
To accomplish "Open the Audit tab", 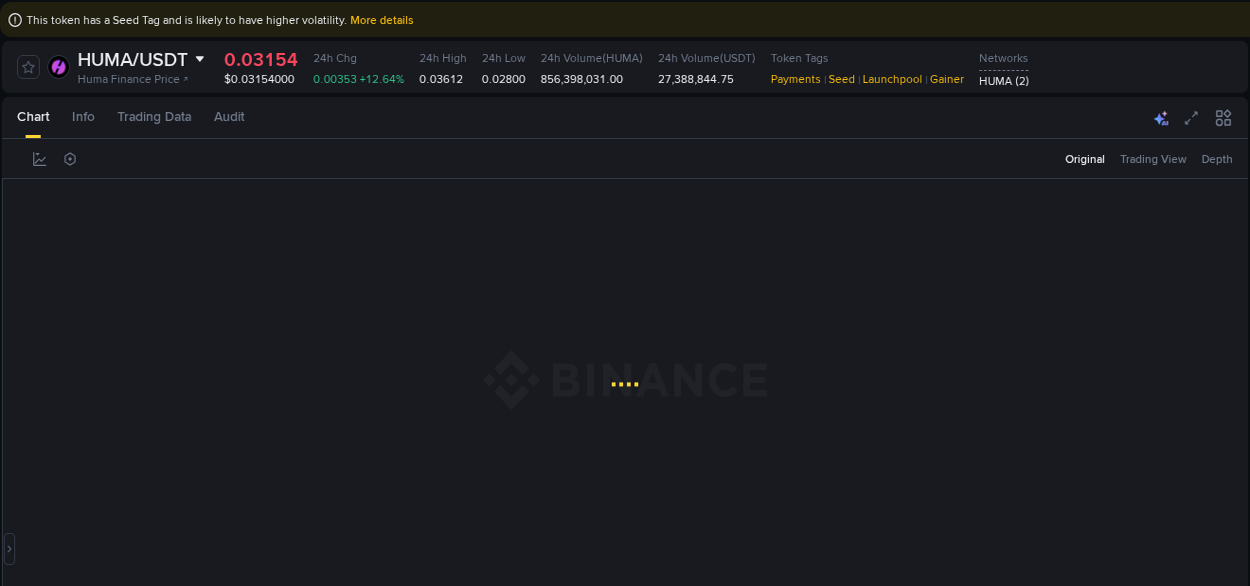I will tap(229, 117).
